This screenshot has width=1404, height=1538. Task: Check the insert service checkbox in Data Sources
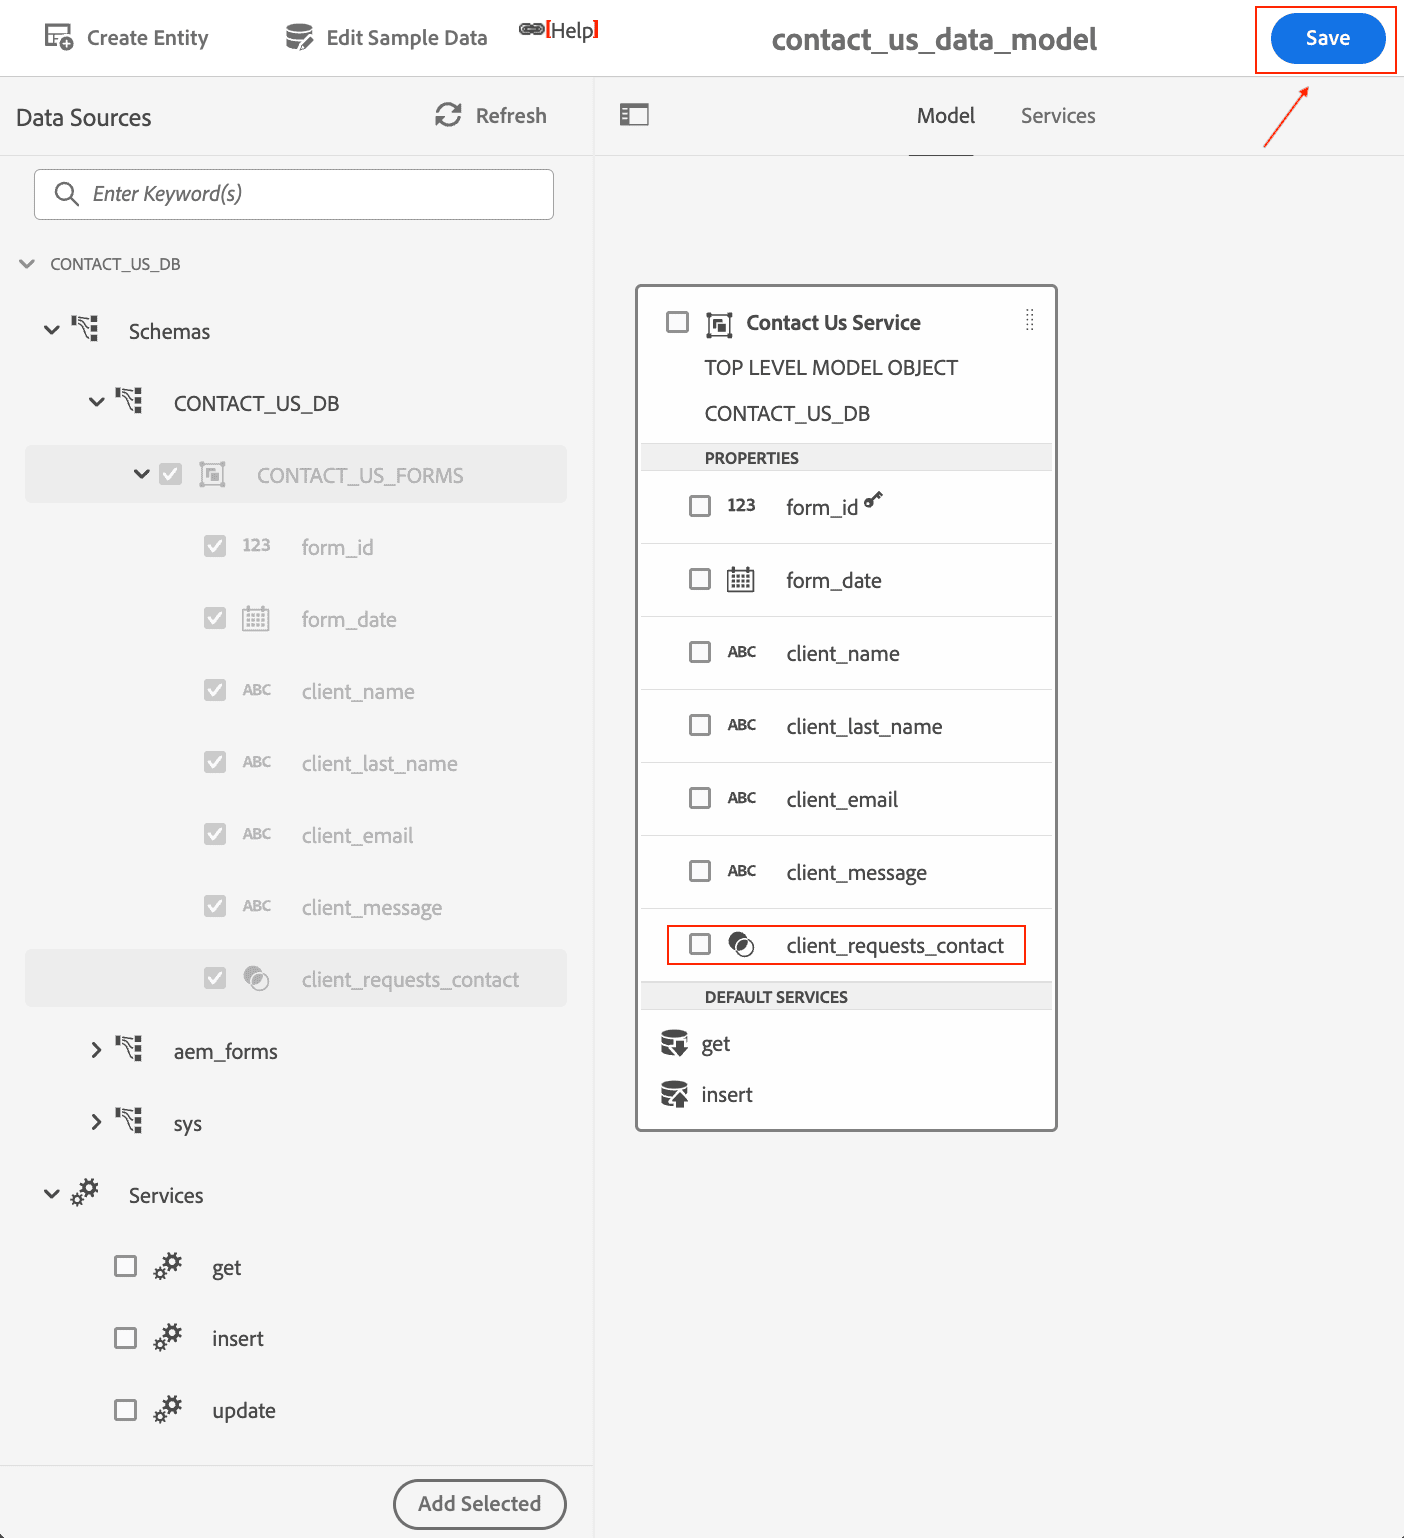pos(126,1338)
